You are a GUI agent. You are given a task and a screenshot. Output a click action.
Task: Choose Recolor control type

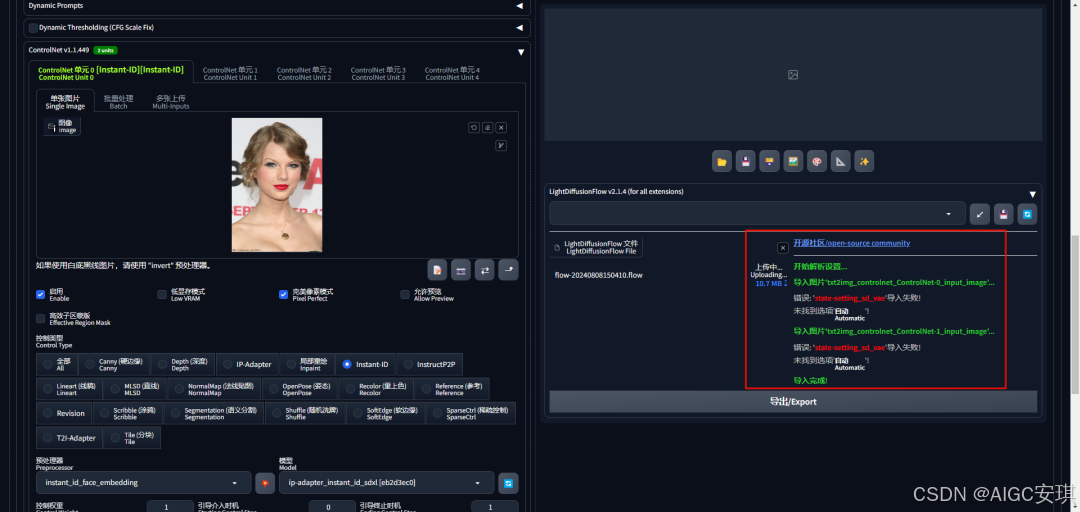click(376, 389)
